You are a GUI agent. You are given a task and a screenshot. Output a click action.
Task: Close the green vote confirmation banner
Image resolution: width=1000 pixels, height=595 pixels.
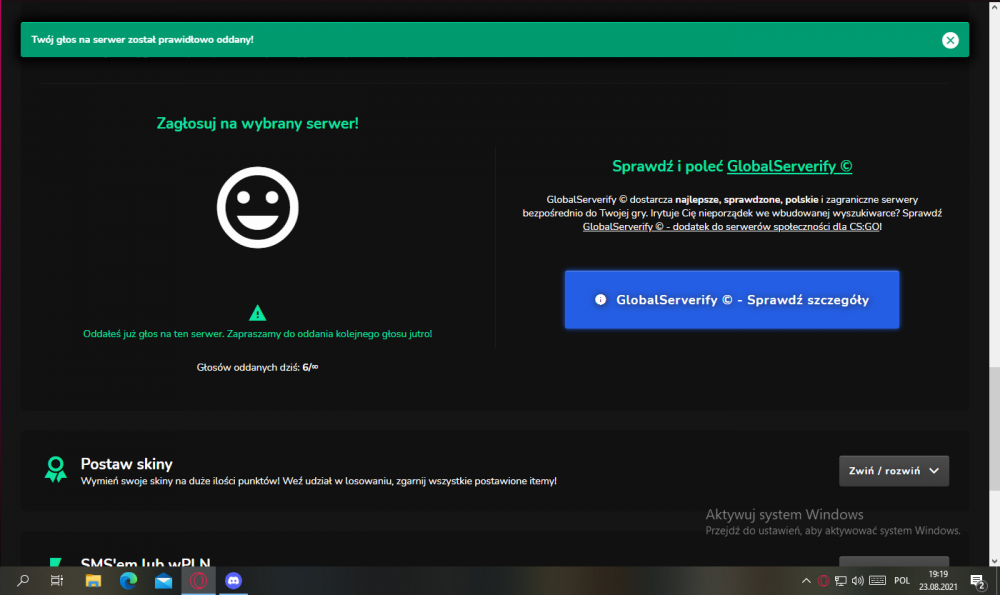950,40
